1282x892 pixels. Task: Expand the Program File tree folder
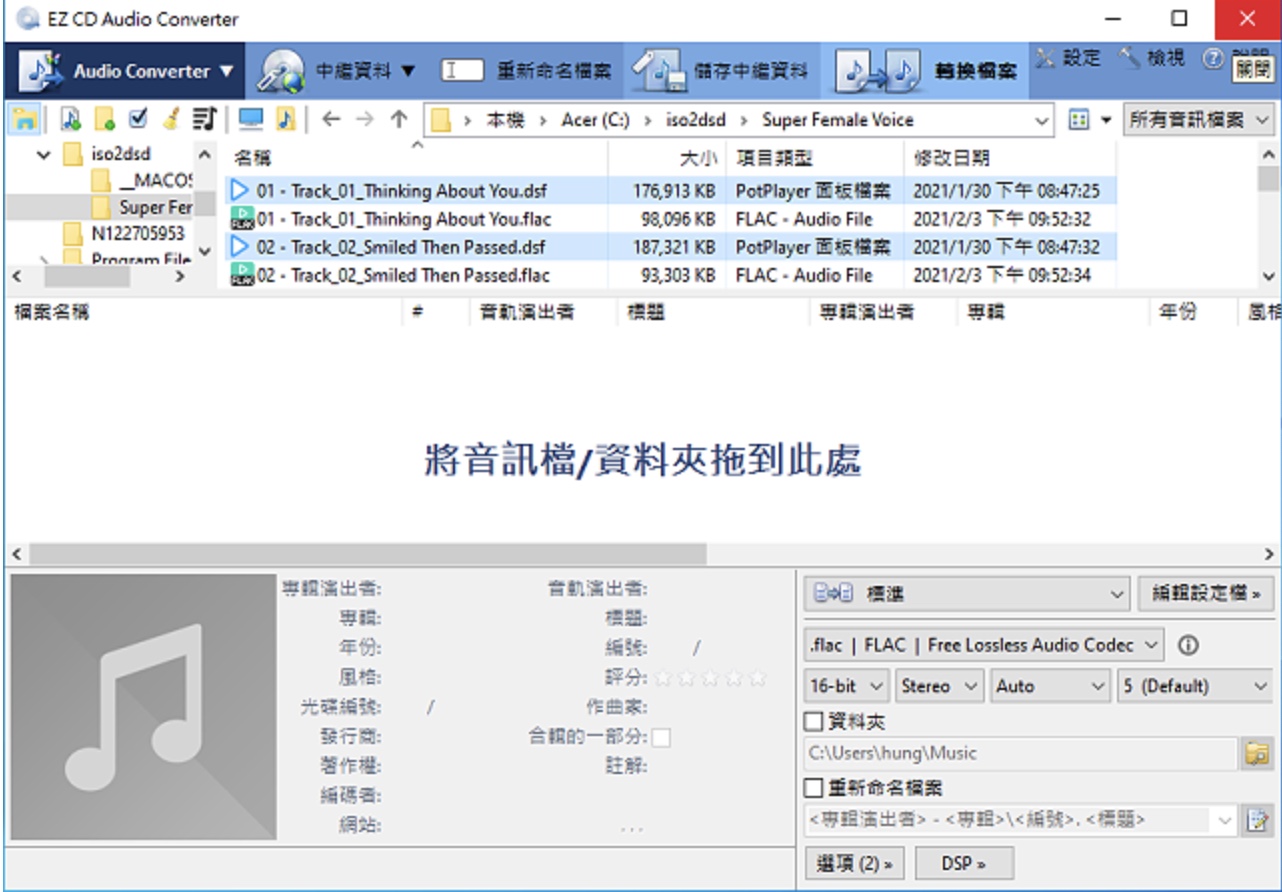[x=44, y=260]
